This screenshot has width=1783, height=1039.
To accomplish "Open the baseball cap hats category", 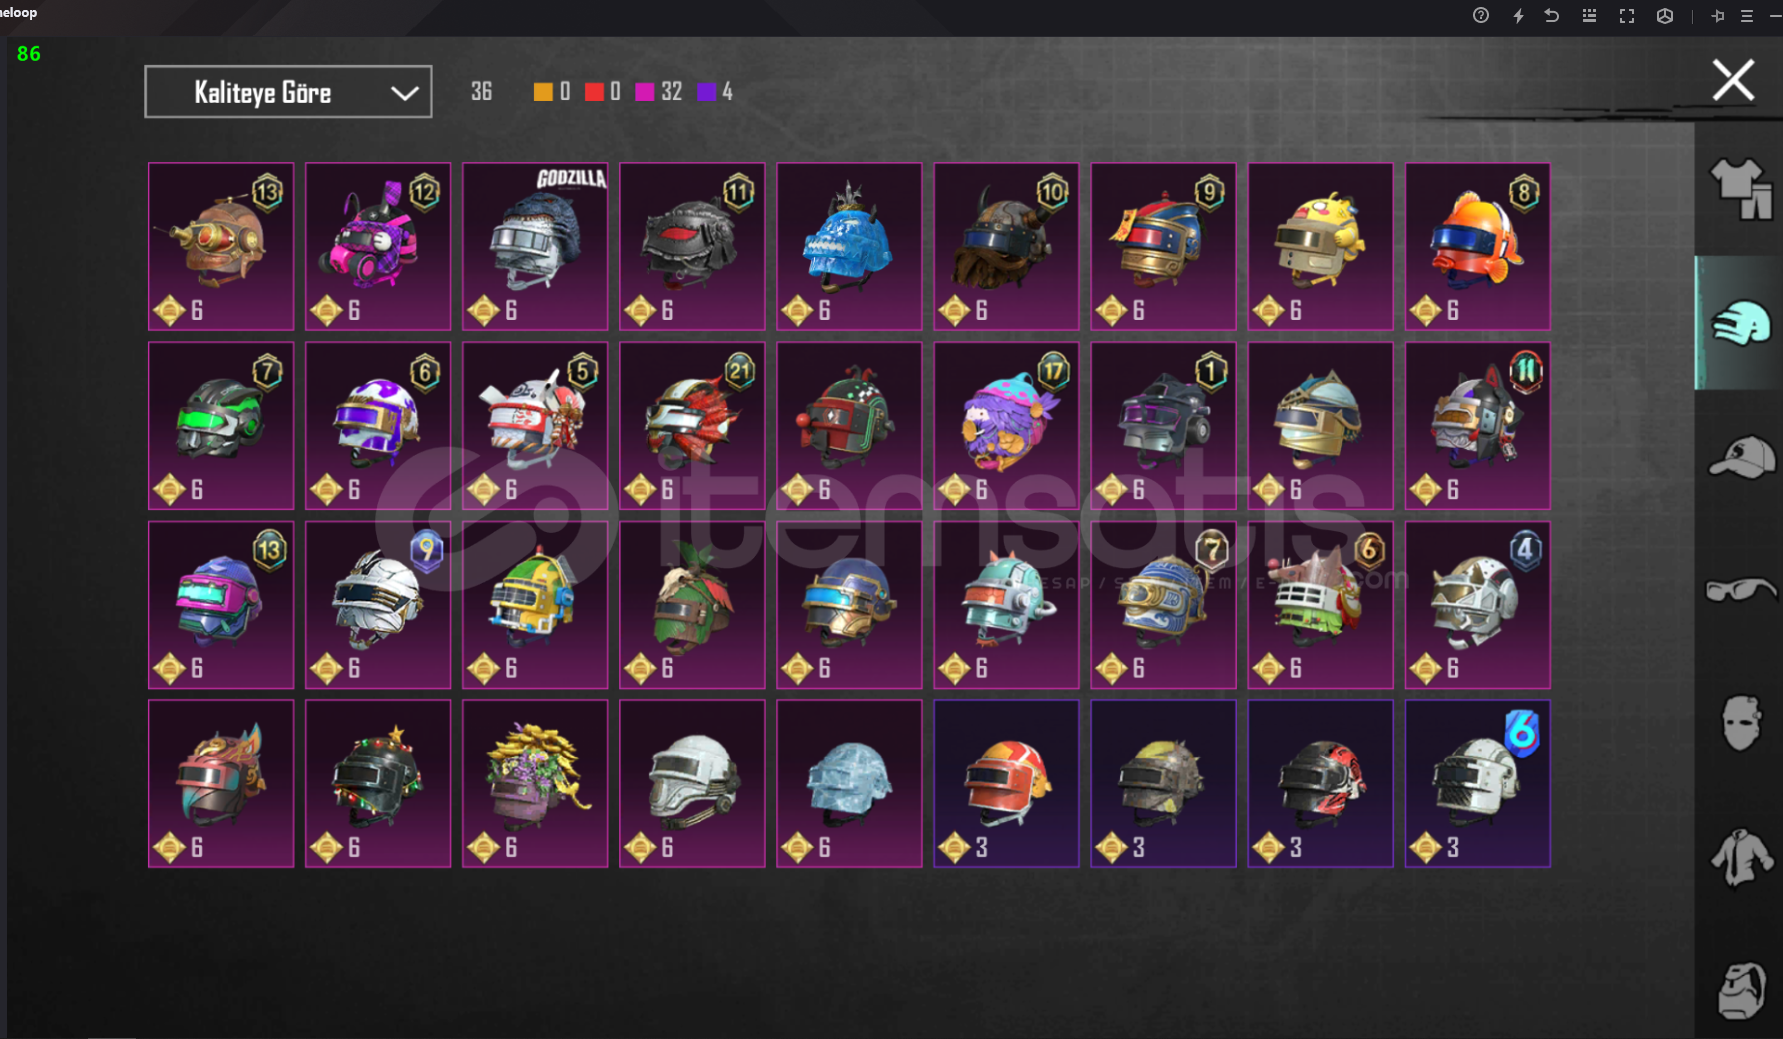I will click(x=1741, y=457).
